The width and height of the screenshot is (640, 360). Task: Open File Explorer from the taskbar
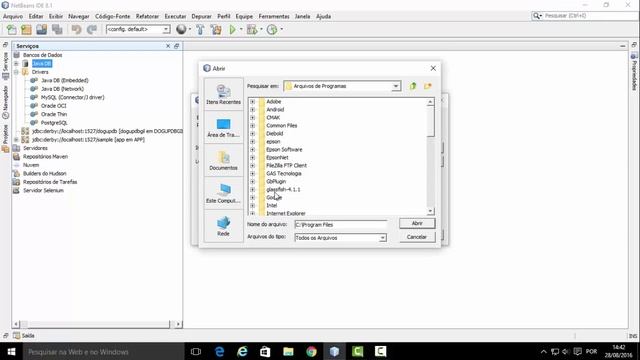(289, 351)
